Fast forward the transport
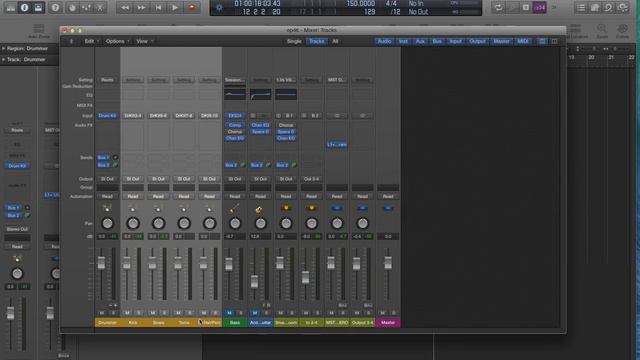Viewport: 640px width, 360px height. click(141, 7)
